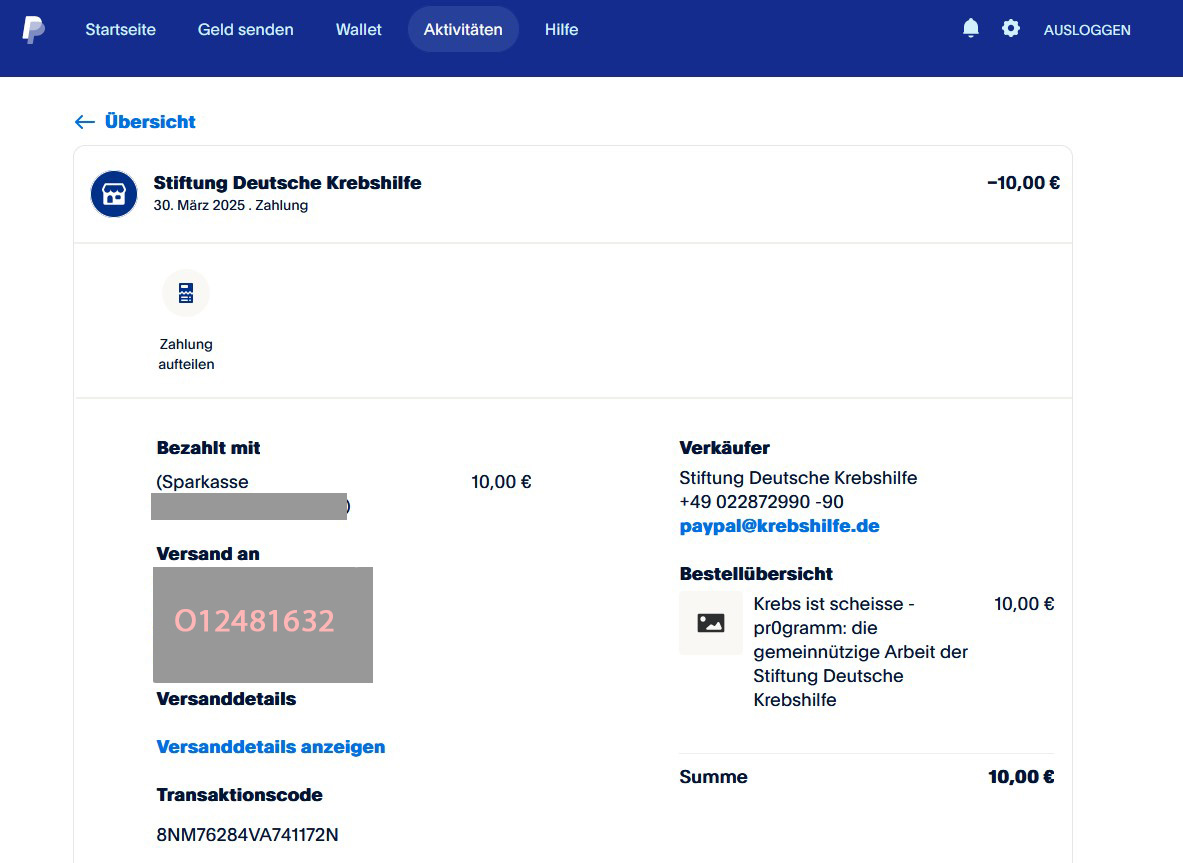Click the order item image placeholder
Screen dimensions: 1183x863
pyautogui.click(x=710, y=623)
